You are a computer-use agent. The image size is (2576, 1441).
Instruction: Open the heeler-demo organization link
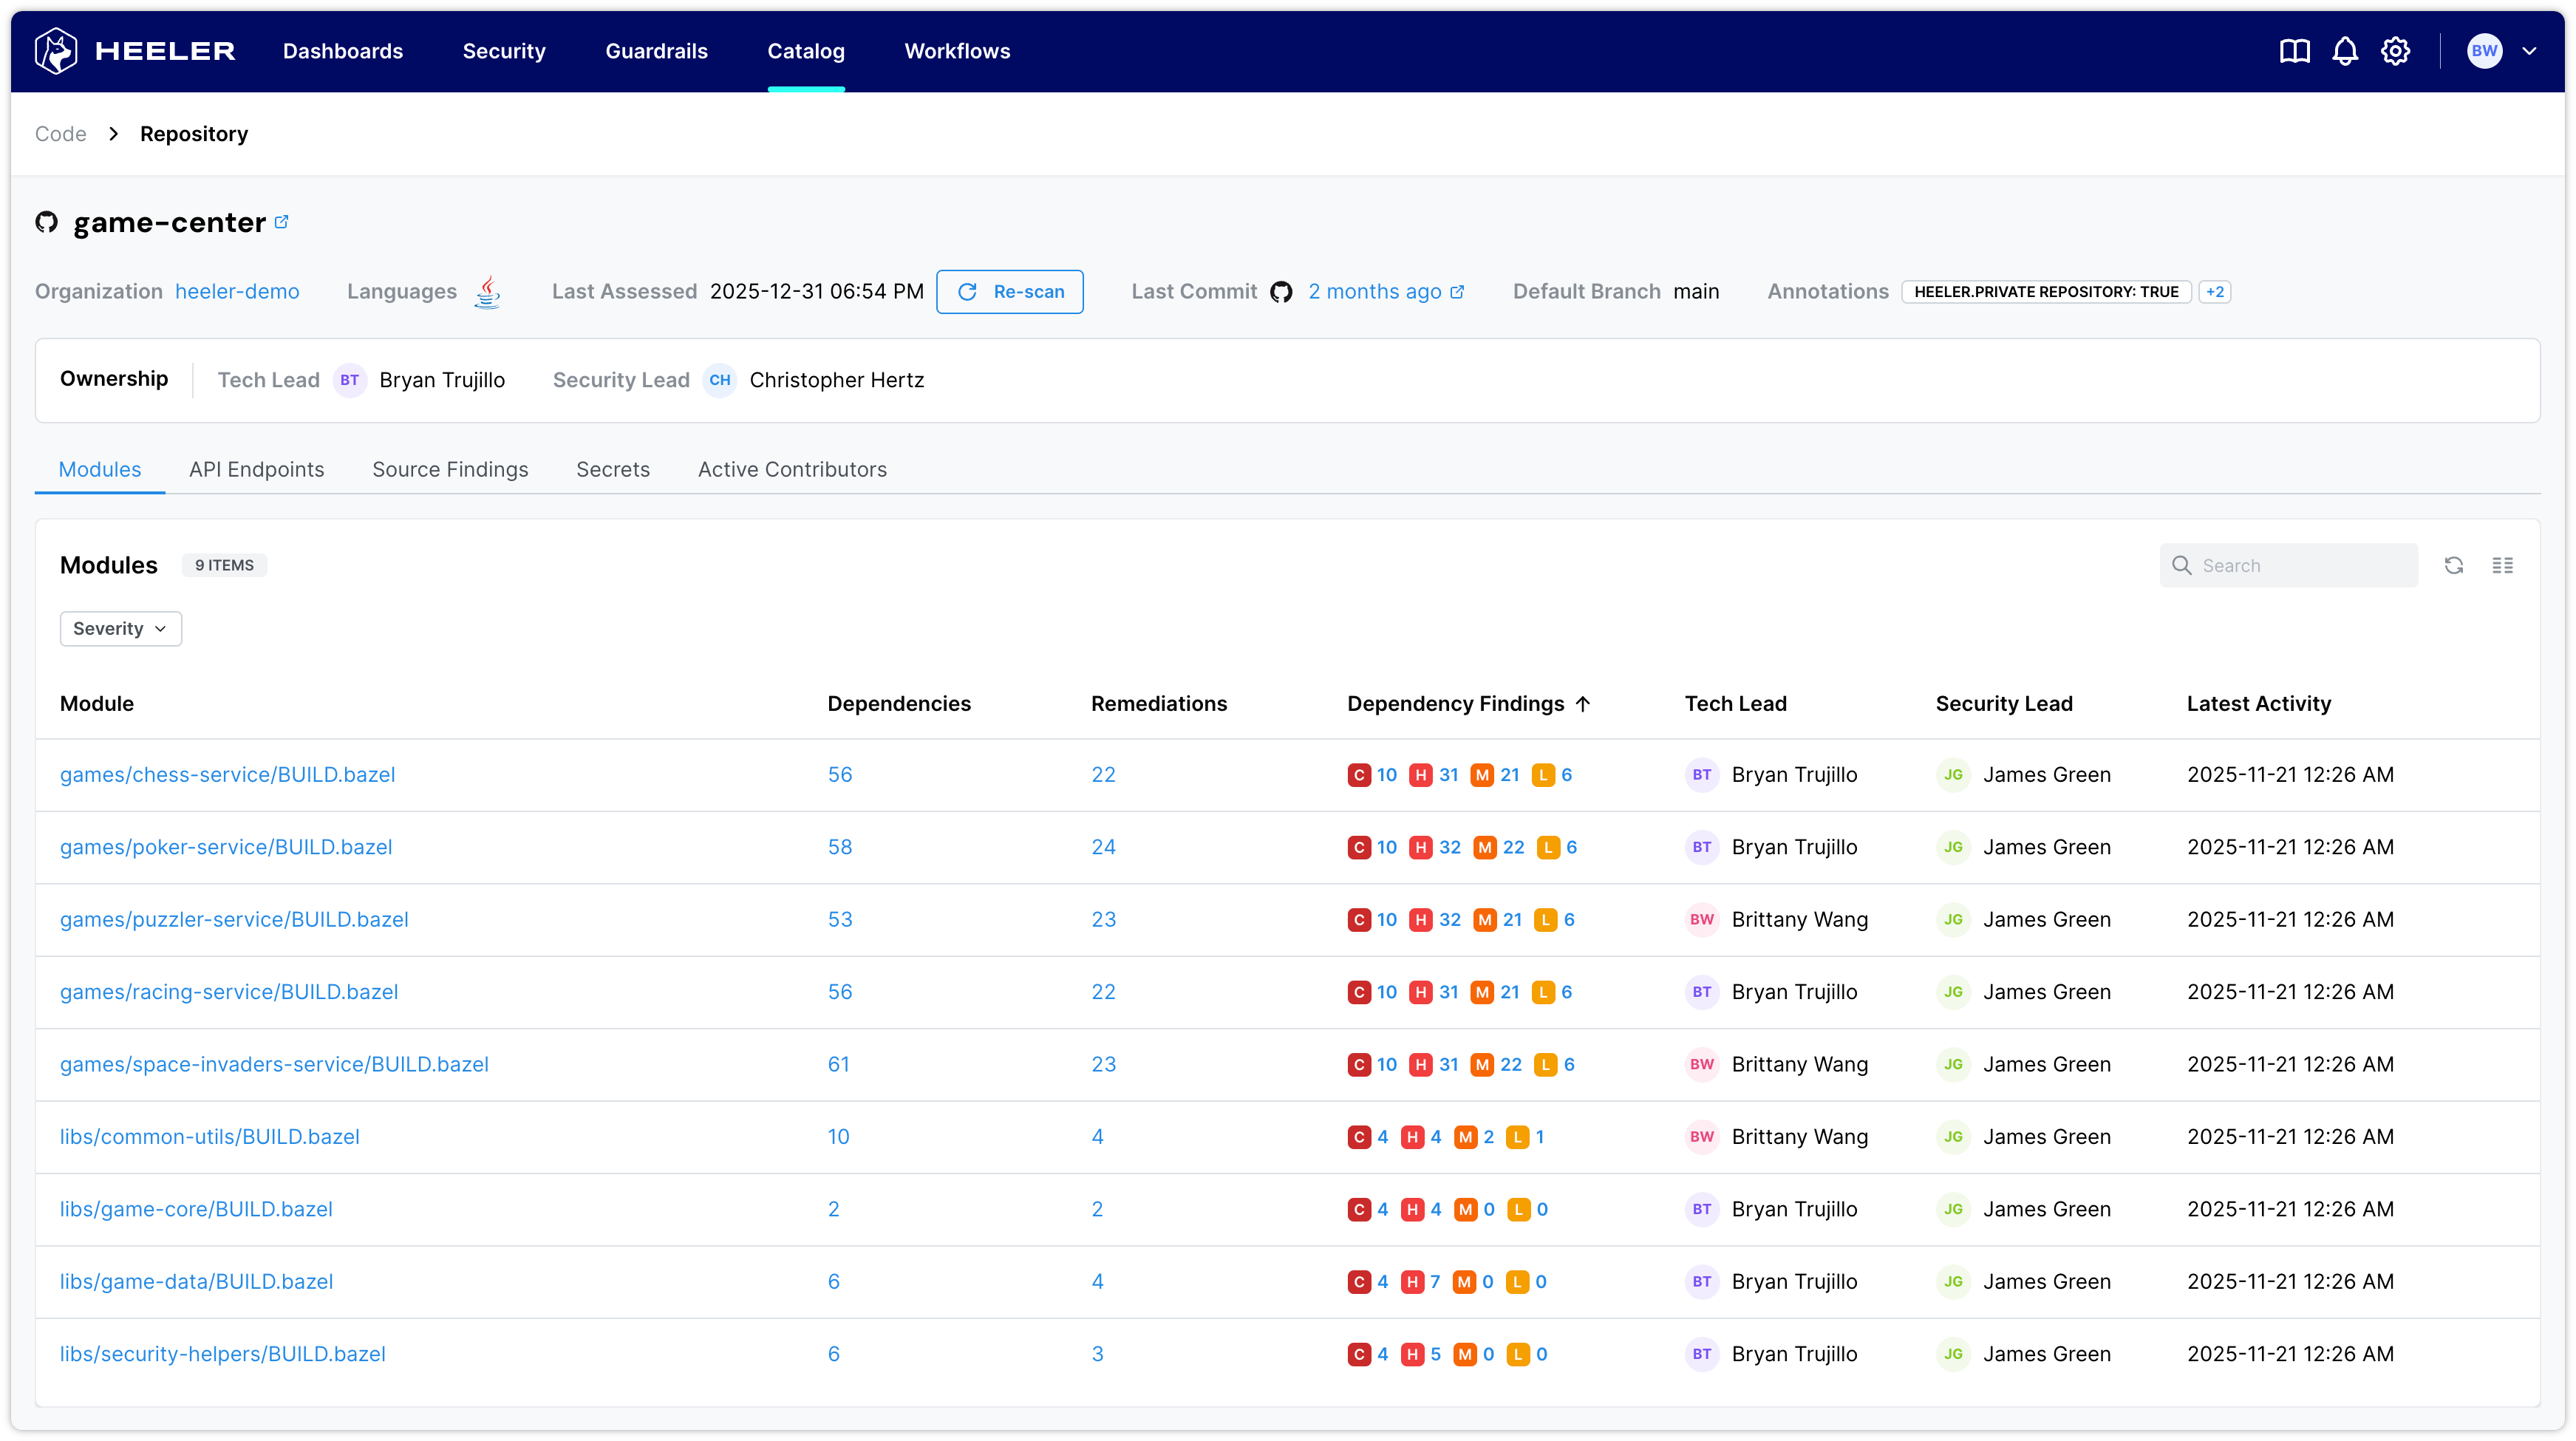pos(237,291)
